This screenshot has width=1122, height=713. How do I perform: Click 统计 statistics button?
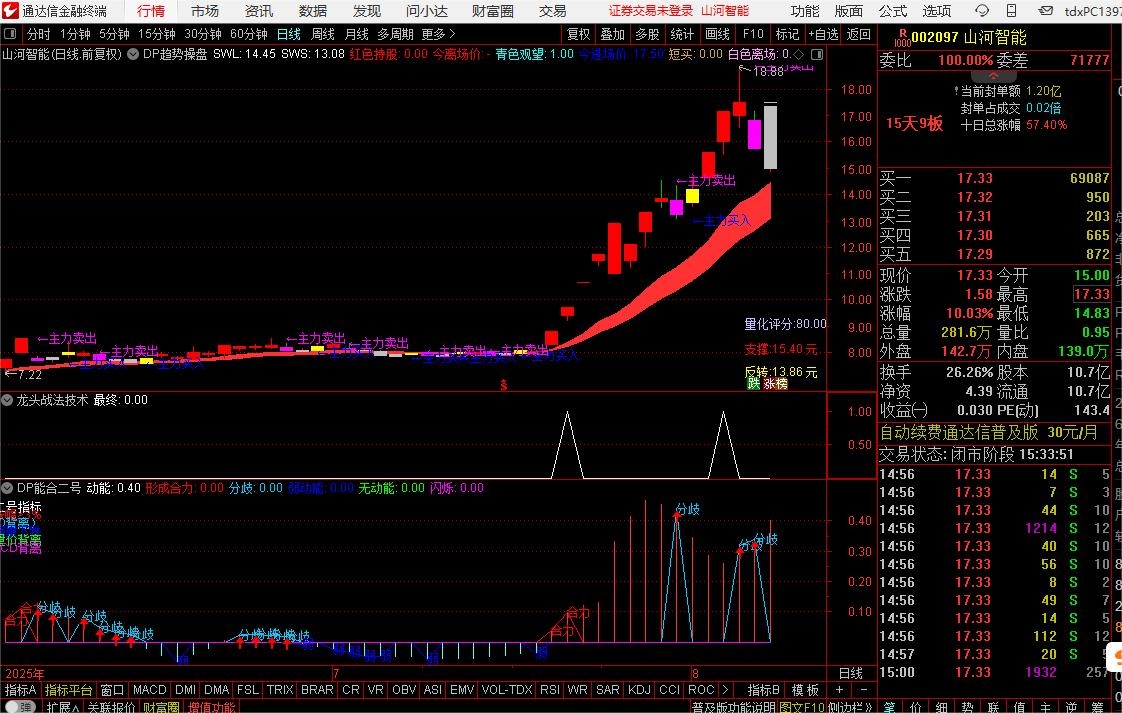682,34
